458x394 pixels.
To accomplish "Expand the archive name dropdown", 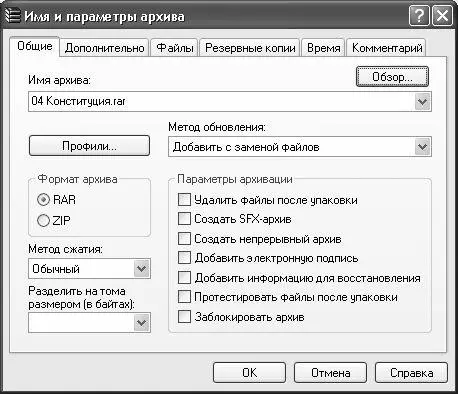I will (x=422, y=101).
